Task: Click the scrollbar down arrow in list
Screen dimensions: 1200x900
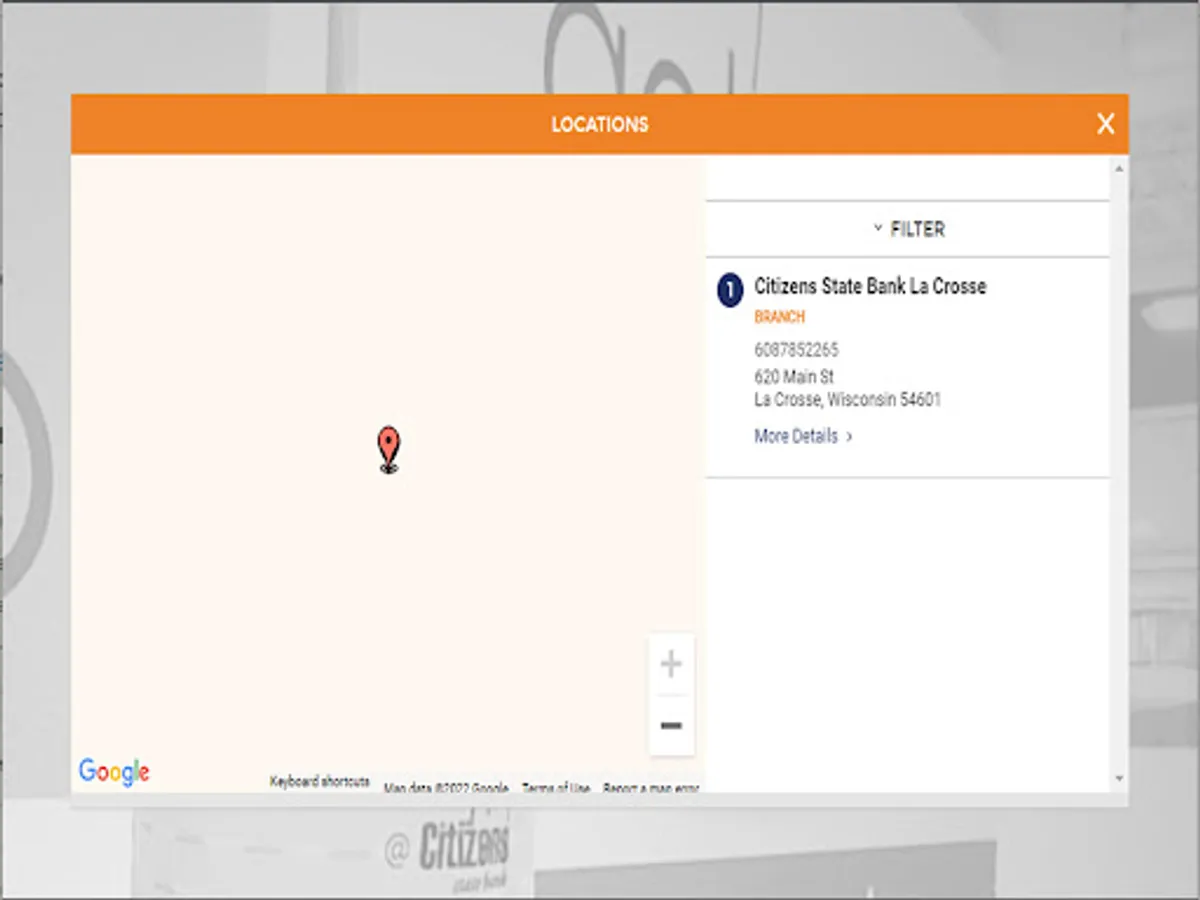Action: (x=1119, y=779)
